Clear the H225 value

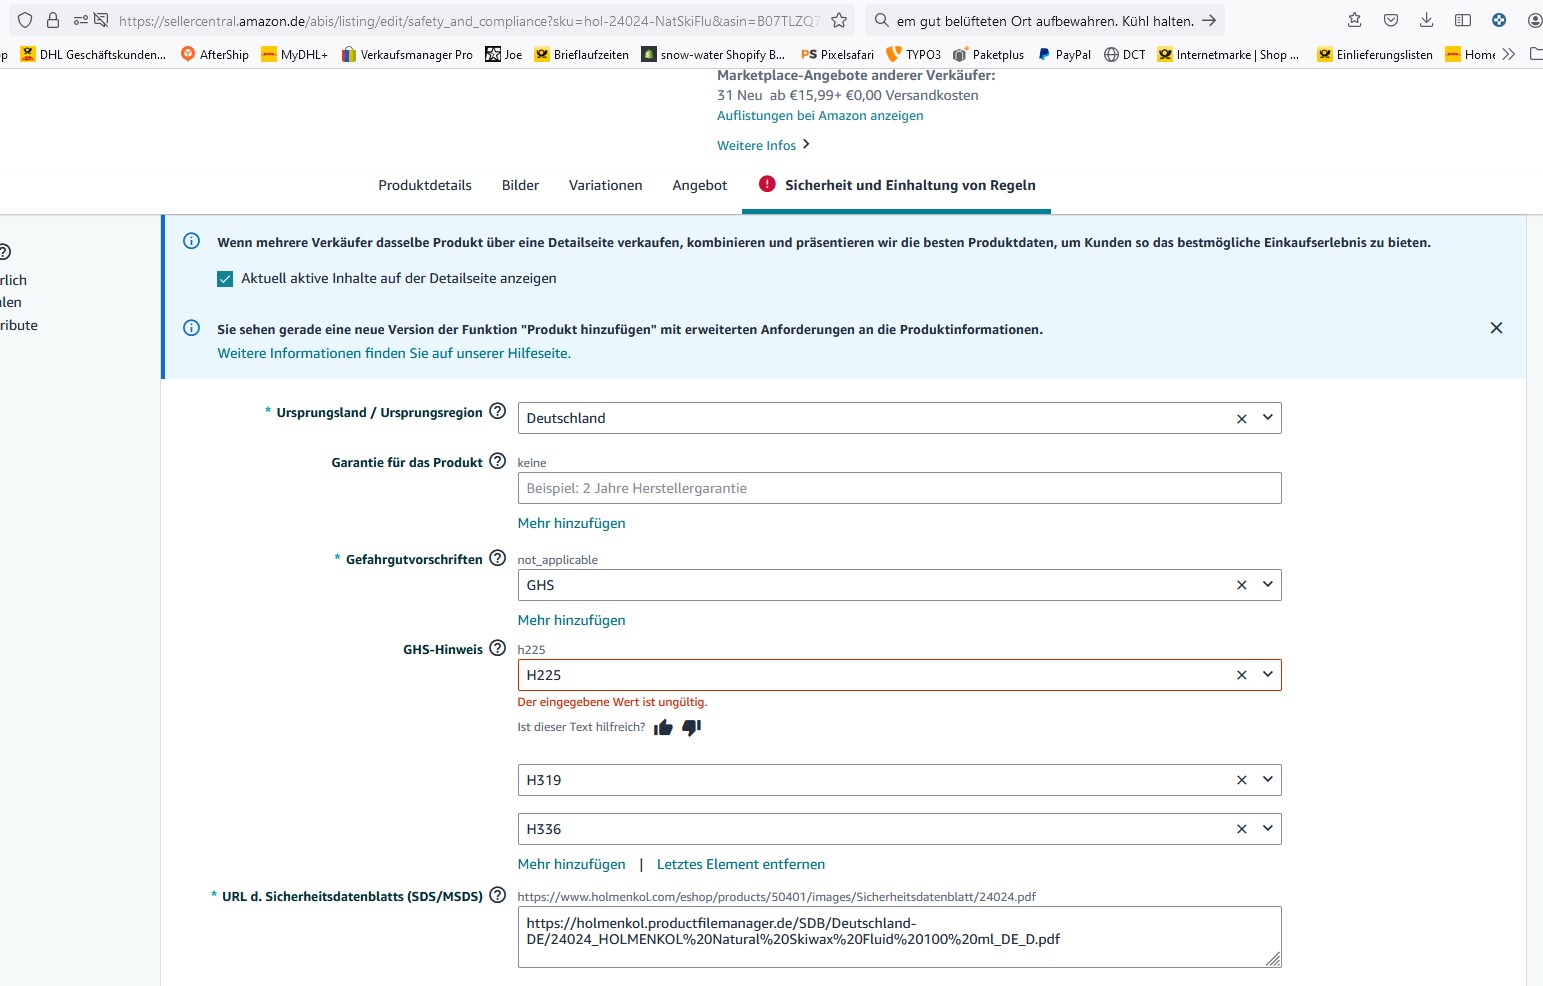(1241, 676)
